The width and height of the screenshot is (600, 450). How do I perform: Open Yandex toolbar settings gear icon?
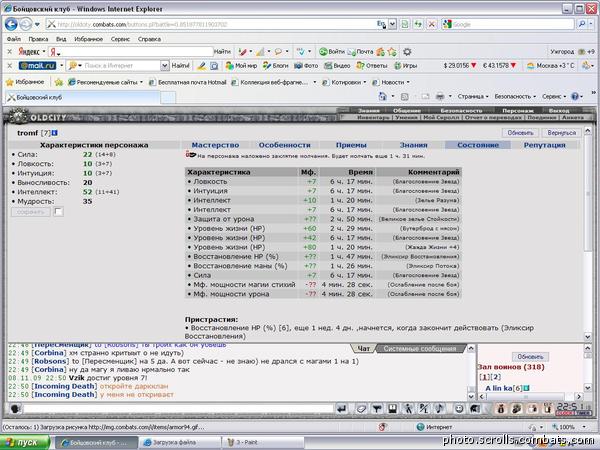407,52
